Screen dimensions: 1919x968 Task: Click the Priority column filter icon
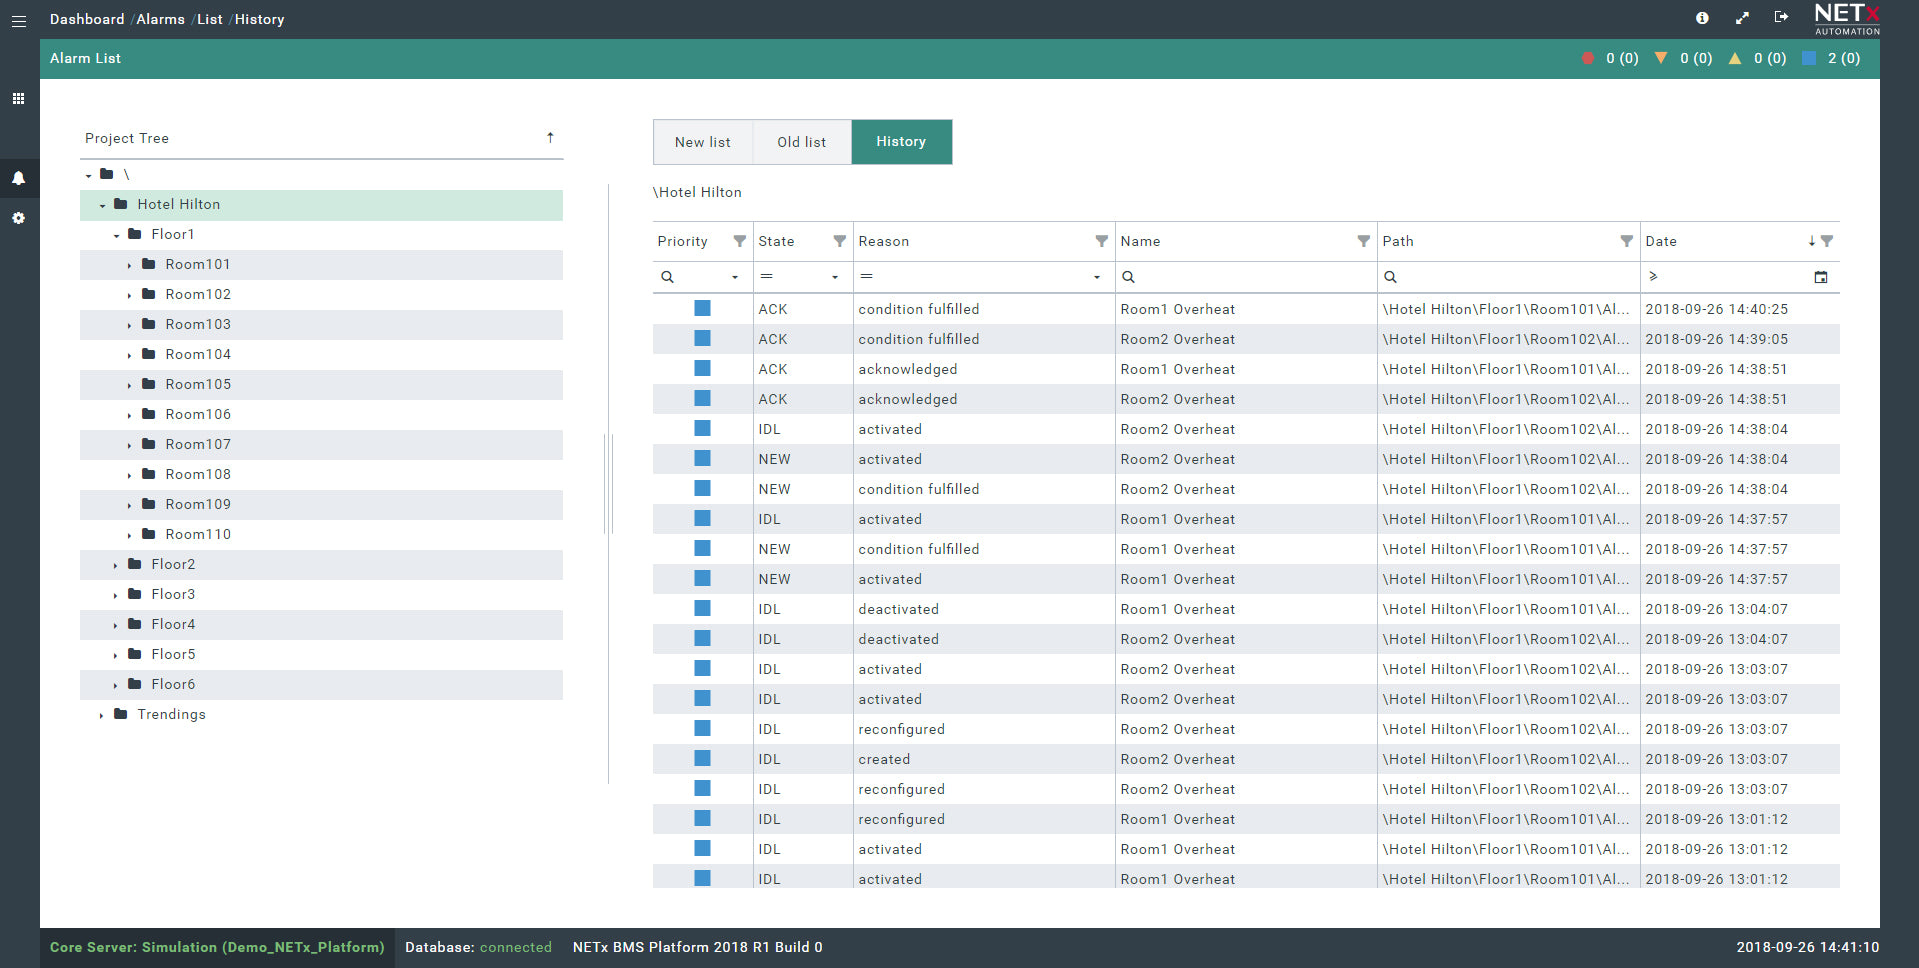(739, 241)
